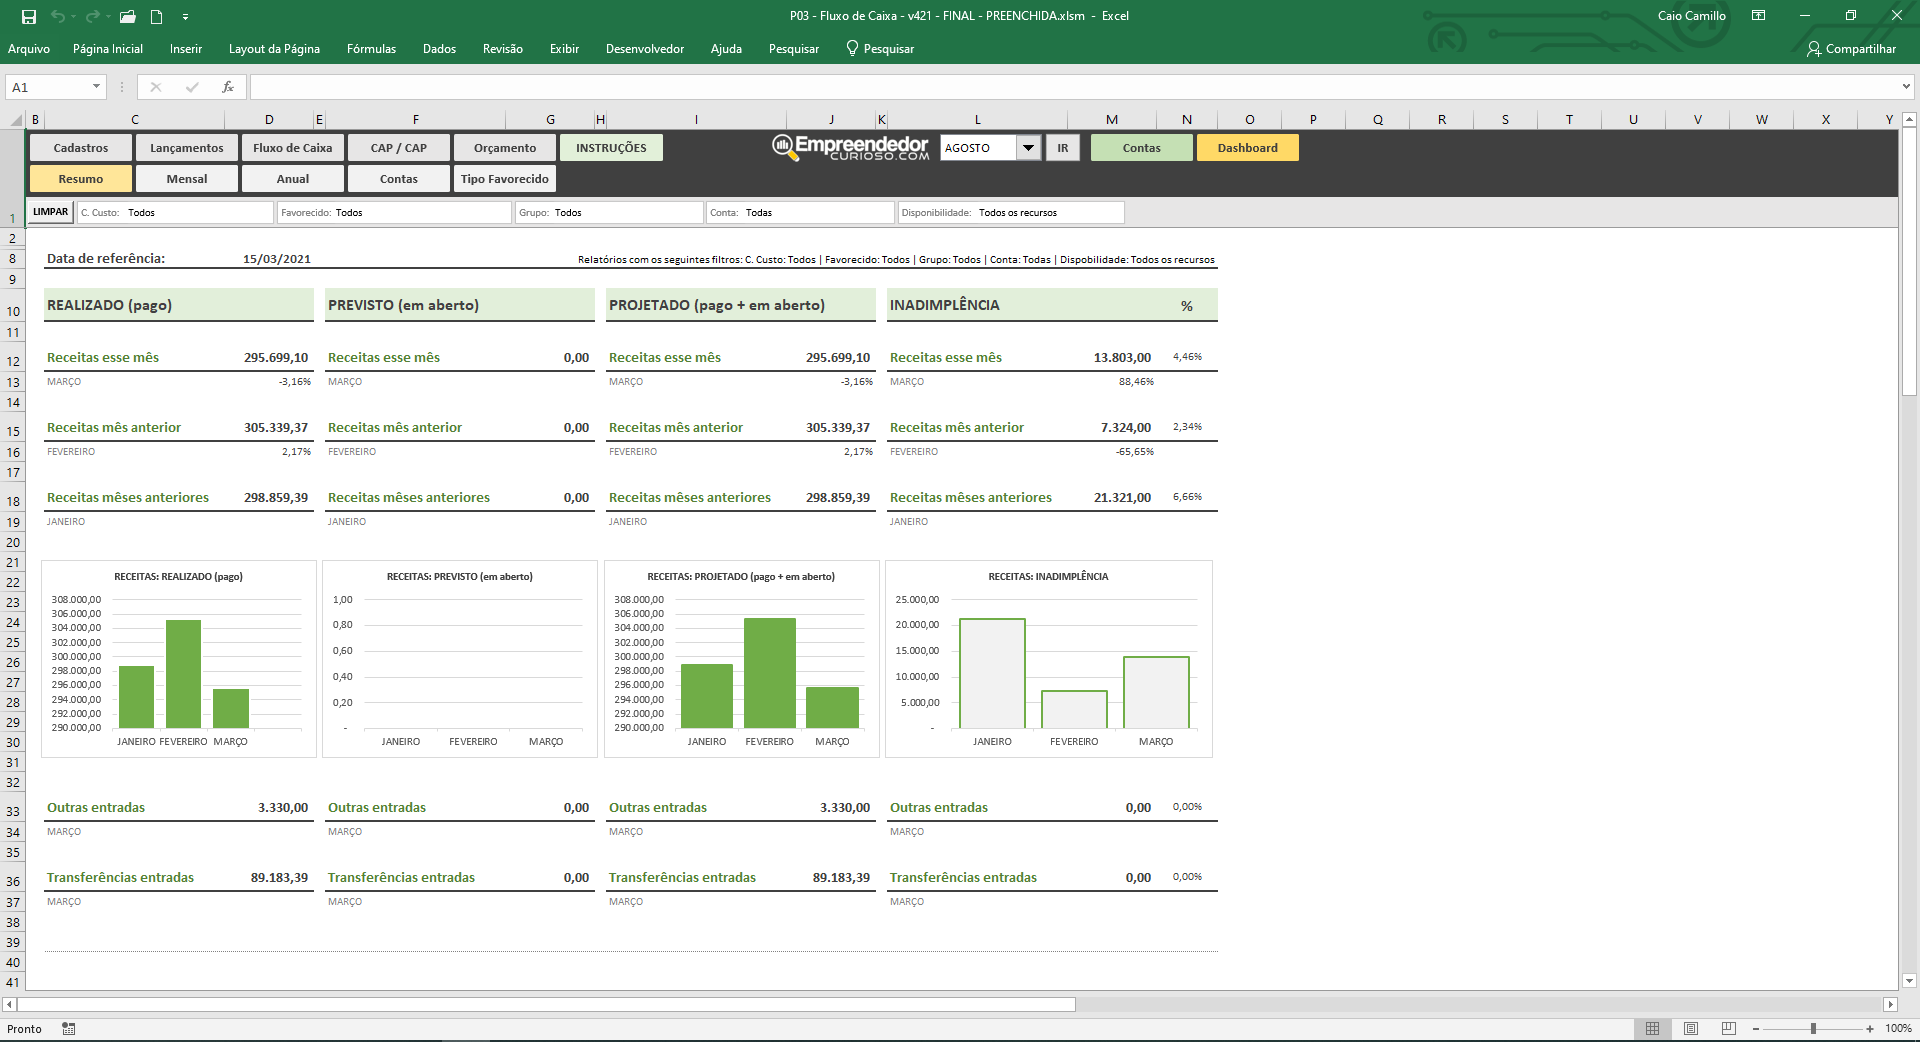Screen dimensions: 1920x1042
Task: Open Ribbon Display Options icon
Action: (1758, 16)
